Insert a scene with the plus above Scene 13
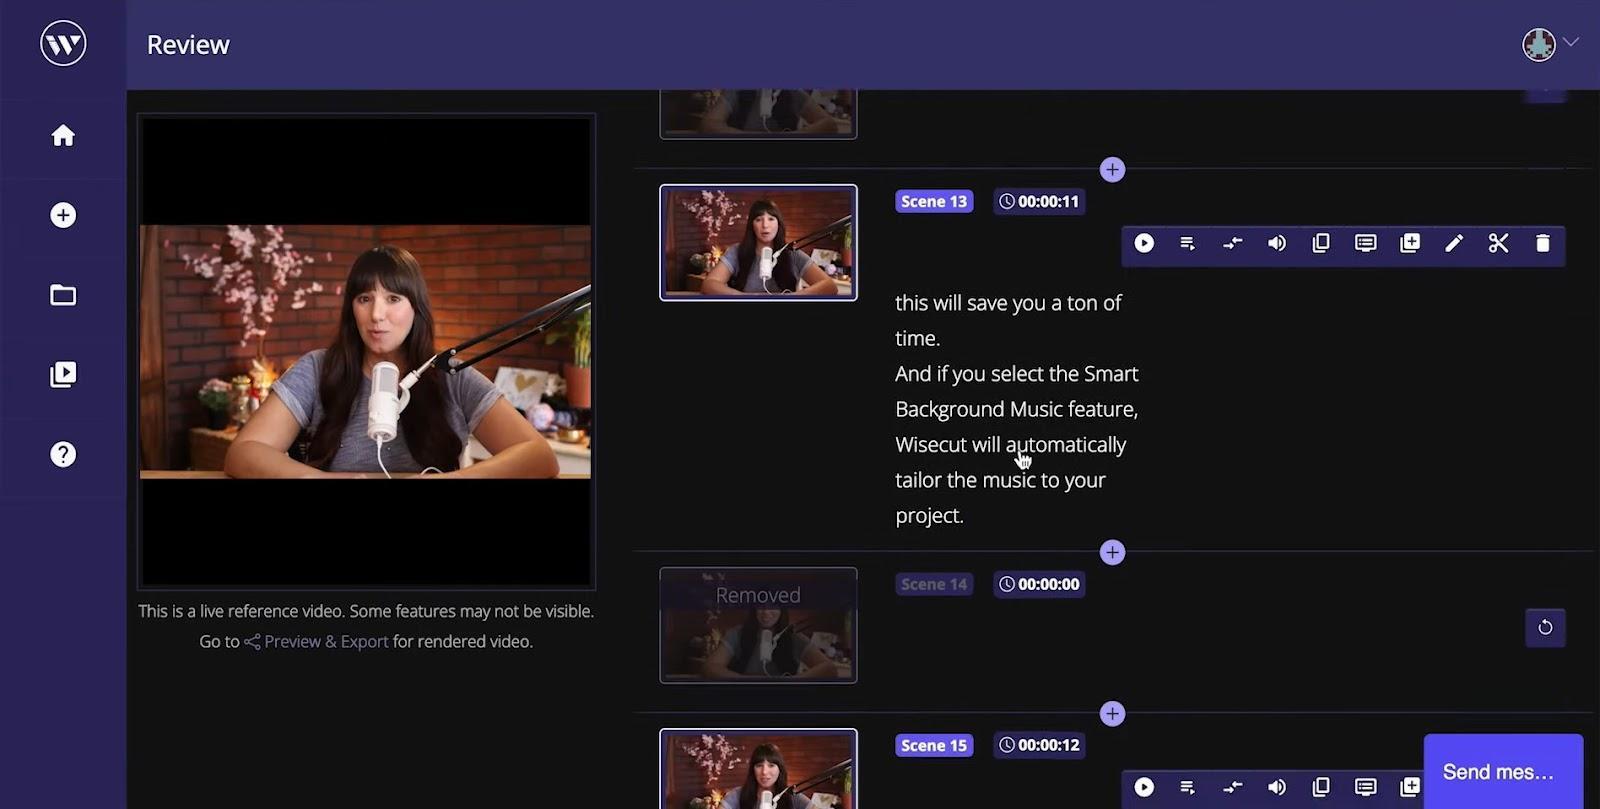 [1112, 169]
